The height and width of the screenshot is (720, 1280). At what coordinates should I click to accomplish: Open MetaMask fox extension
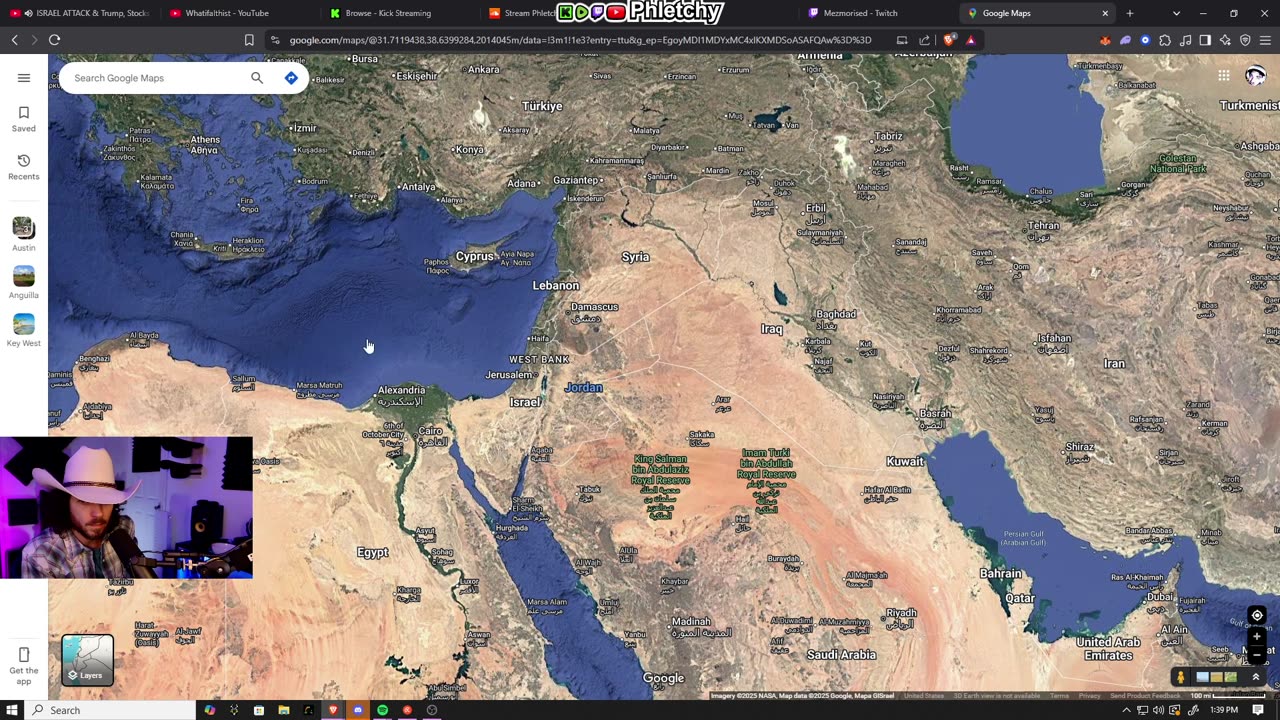1105,40
